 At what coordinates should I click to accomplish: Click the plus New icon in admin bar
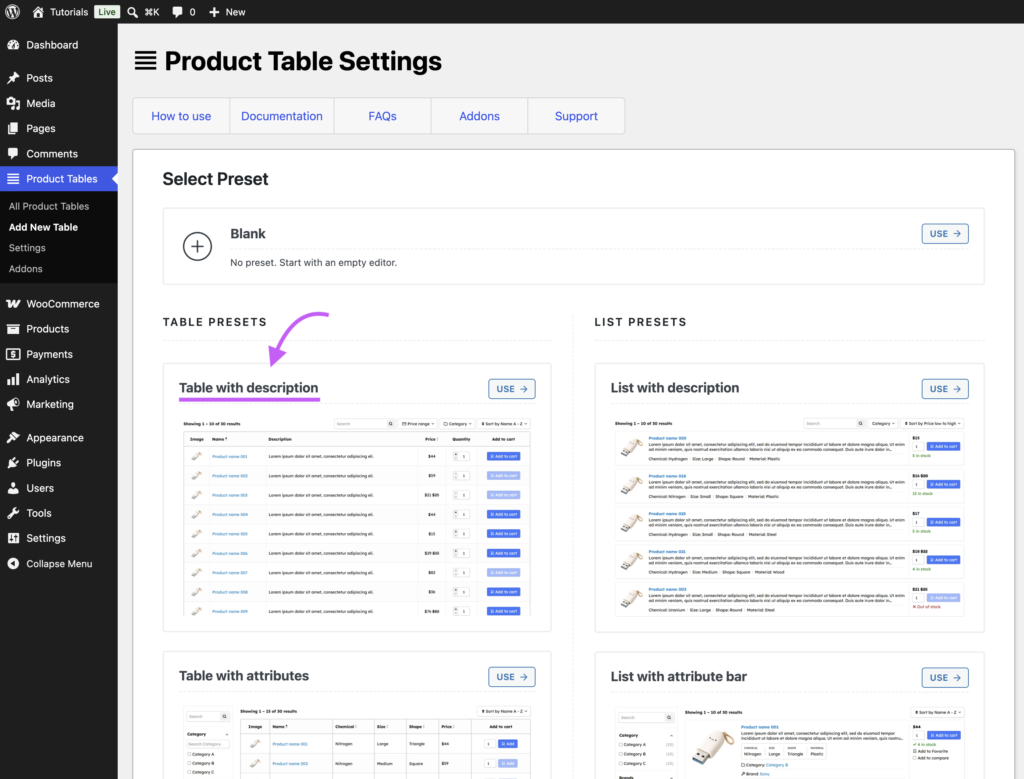click(x=214, y=12)
